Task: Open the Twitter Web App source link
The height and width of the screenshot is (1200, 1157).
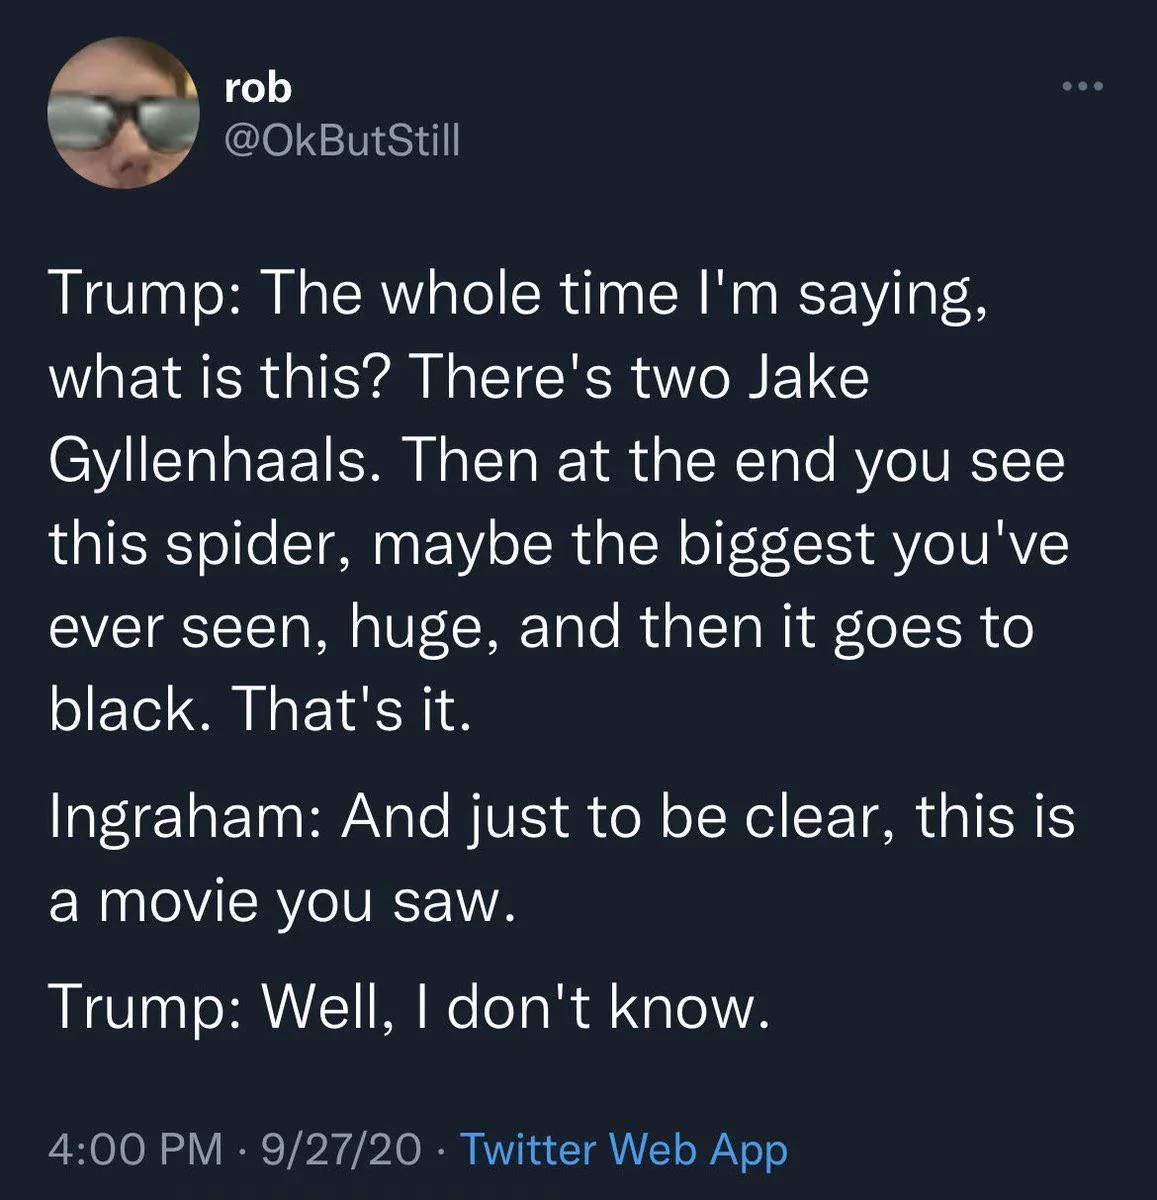Action: pos(623,1149)
